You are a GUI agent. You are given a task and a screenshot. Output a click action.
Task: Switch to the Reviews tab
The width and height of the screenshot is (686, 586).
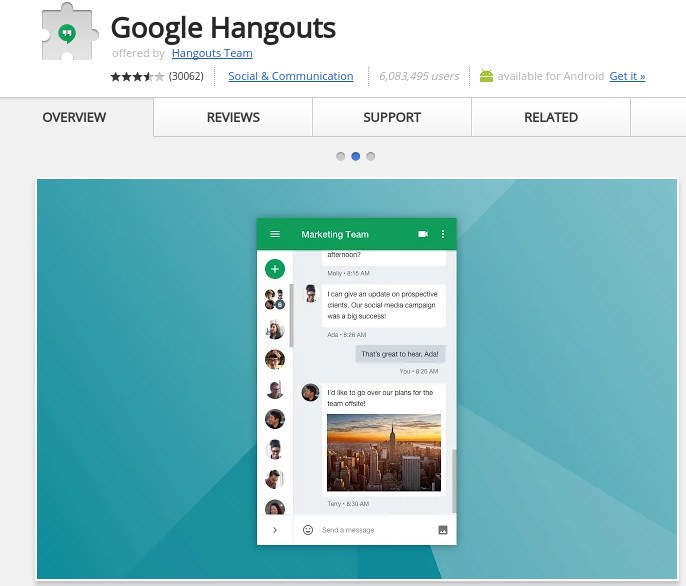click(x=233, y=117)
